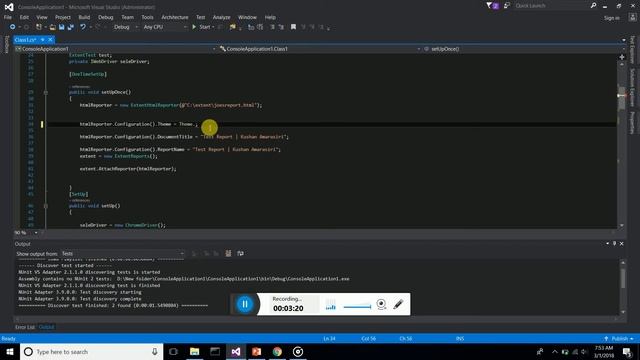Viewport: 640px width, 360px height.
Task: Close the Class1.cs tab
Action: (x=50, y=40)
